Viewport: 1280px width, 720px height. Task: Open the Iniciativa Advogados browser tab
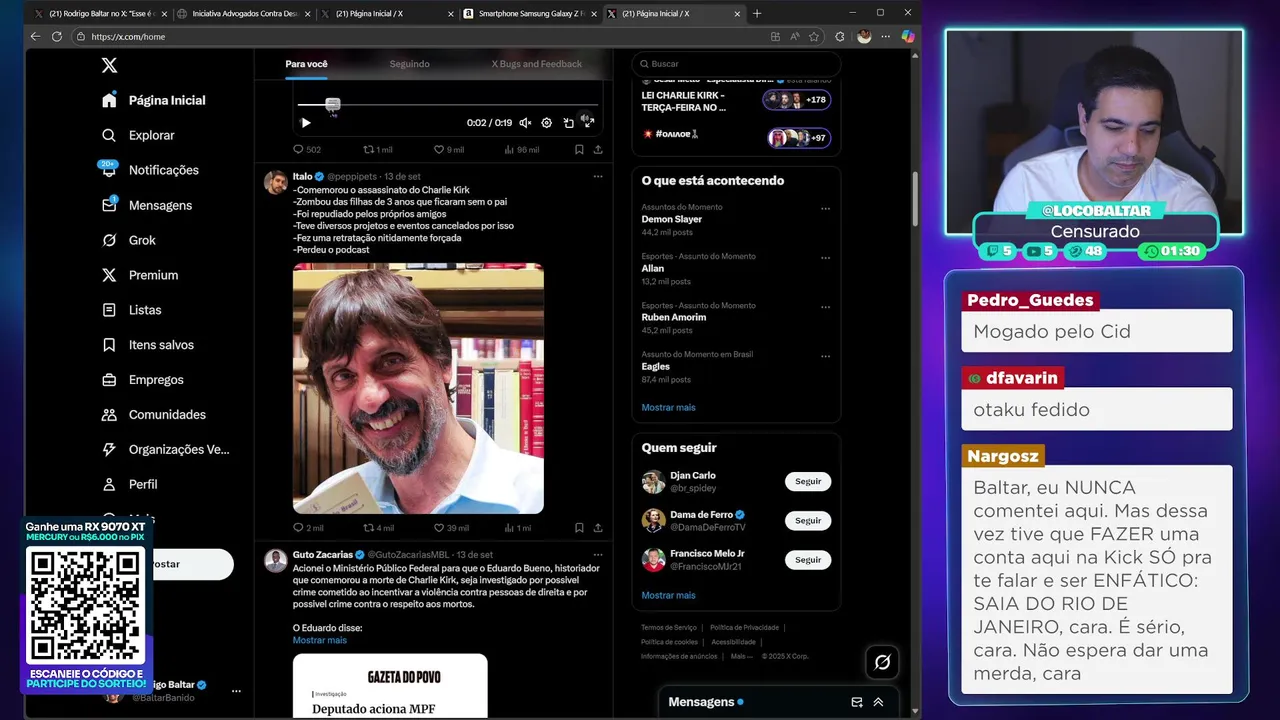243,13
